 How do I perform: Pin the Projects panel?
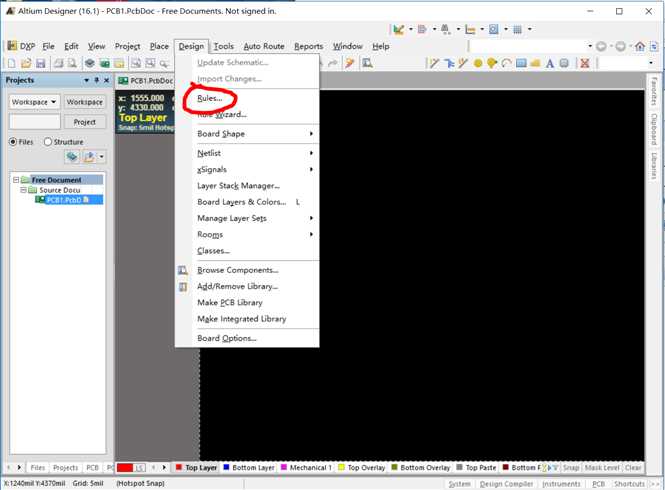pos(97,80)
